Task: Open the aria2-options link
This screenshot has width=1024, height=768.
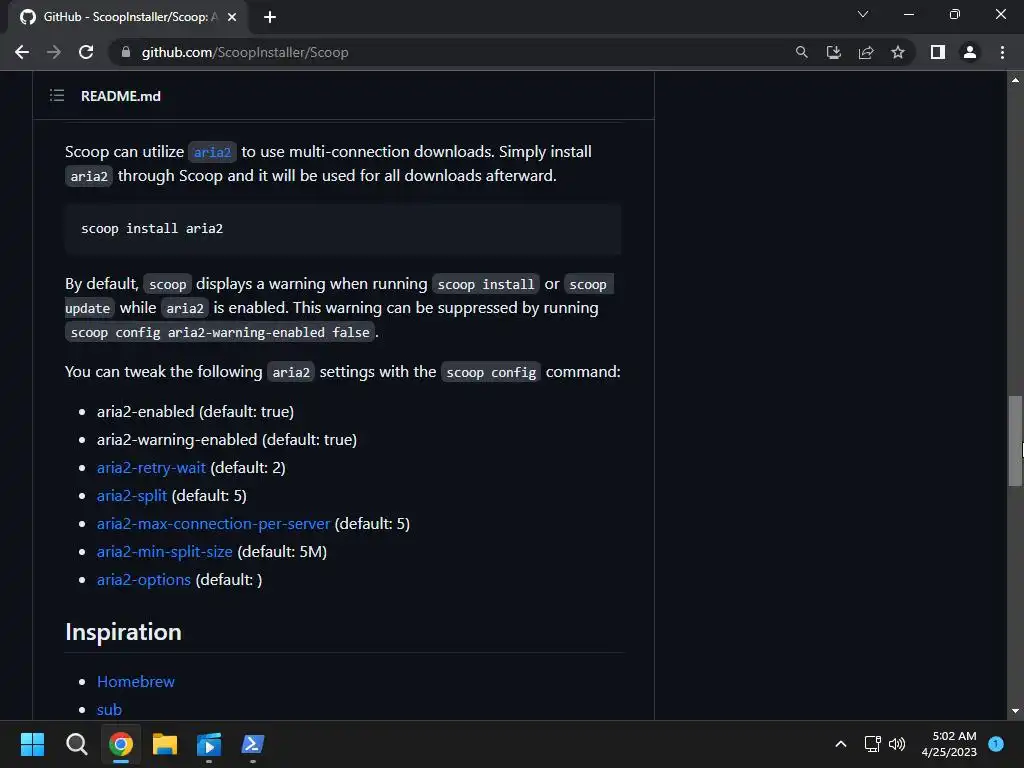Action: [144, 580]
